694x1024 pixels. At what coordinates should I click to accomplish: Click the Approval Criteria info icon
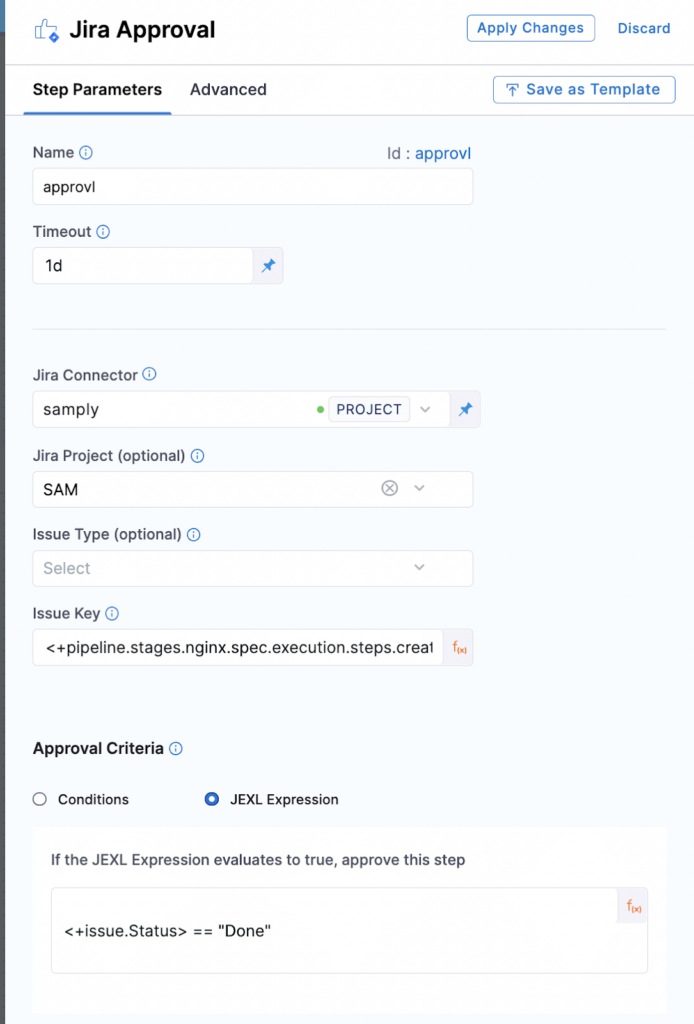(x=176, y=749)
